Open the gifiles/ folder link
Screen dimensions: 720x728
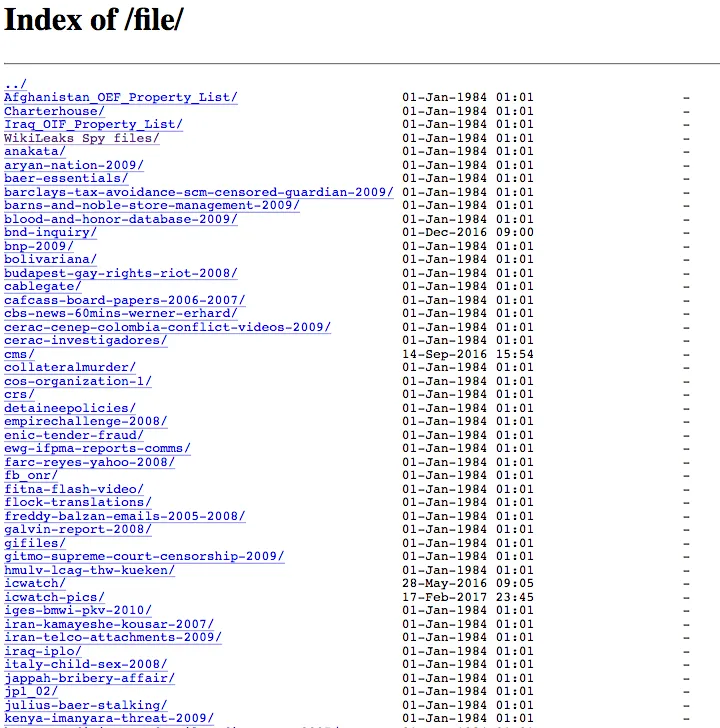tap(35, 542)
